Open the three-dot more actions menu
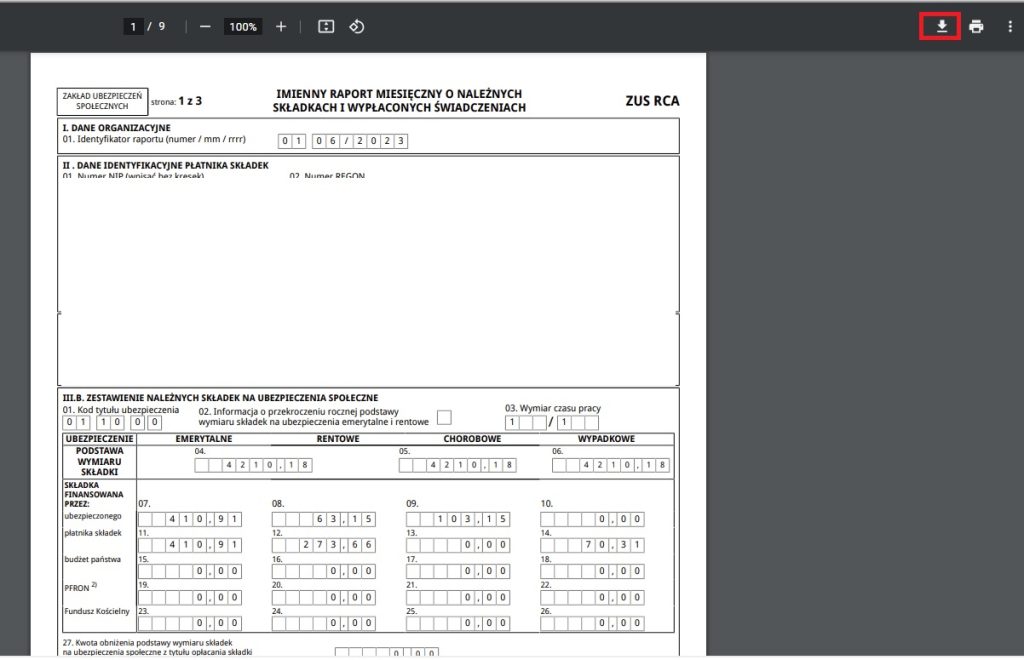Viewport: 1024px width, 660px height. pyautogui.click(x=1009, y=27)
